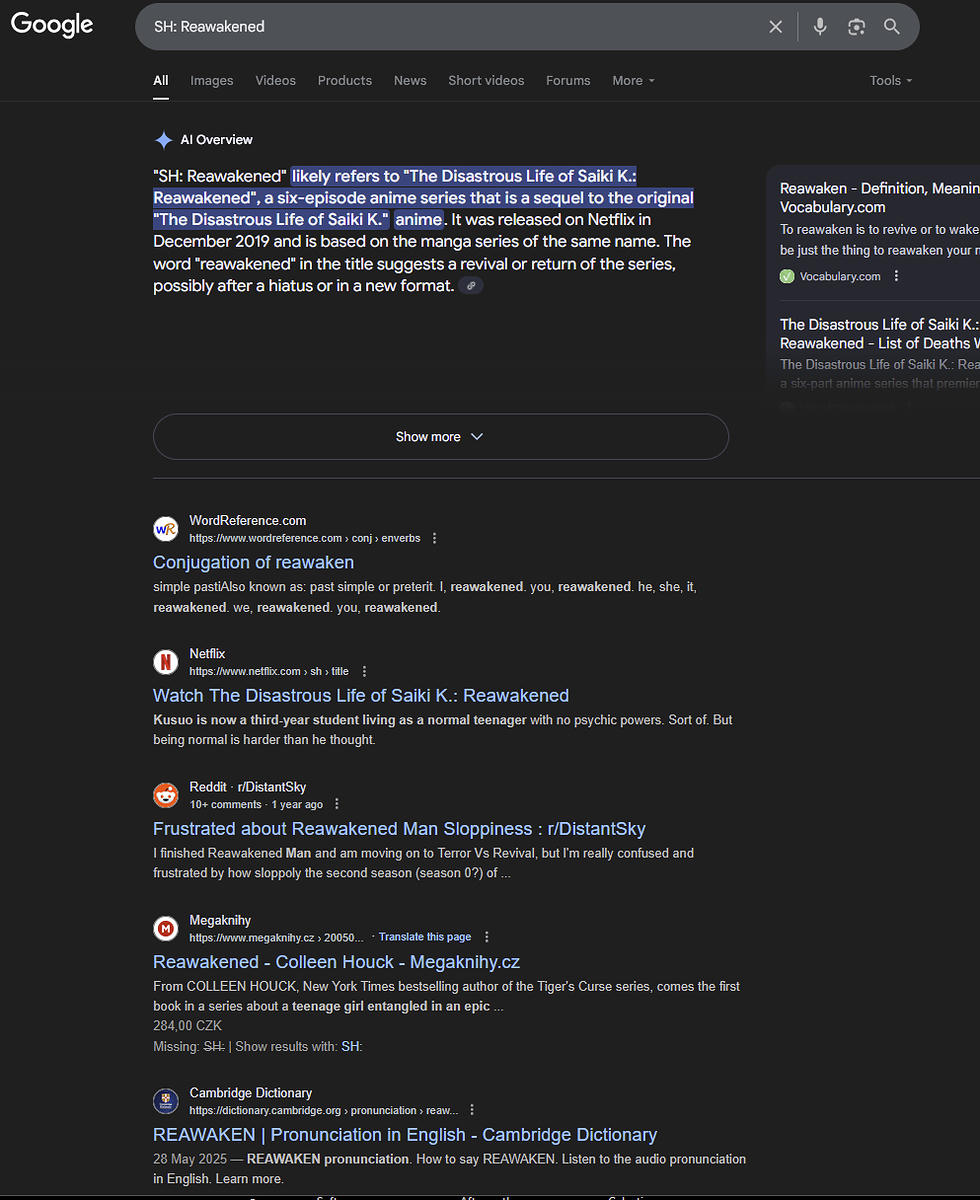Open Google Lens image search icon
The height and width of the screenshot is (1200, 980).
click(856, 27)
